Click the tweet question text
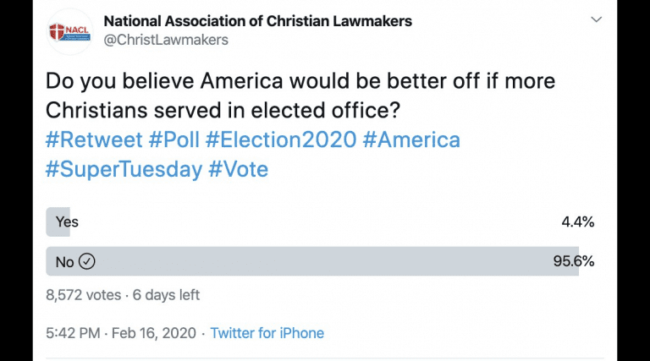 (x=300, y=95)
